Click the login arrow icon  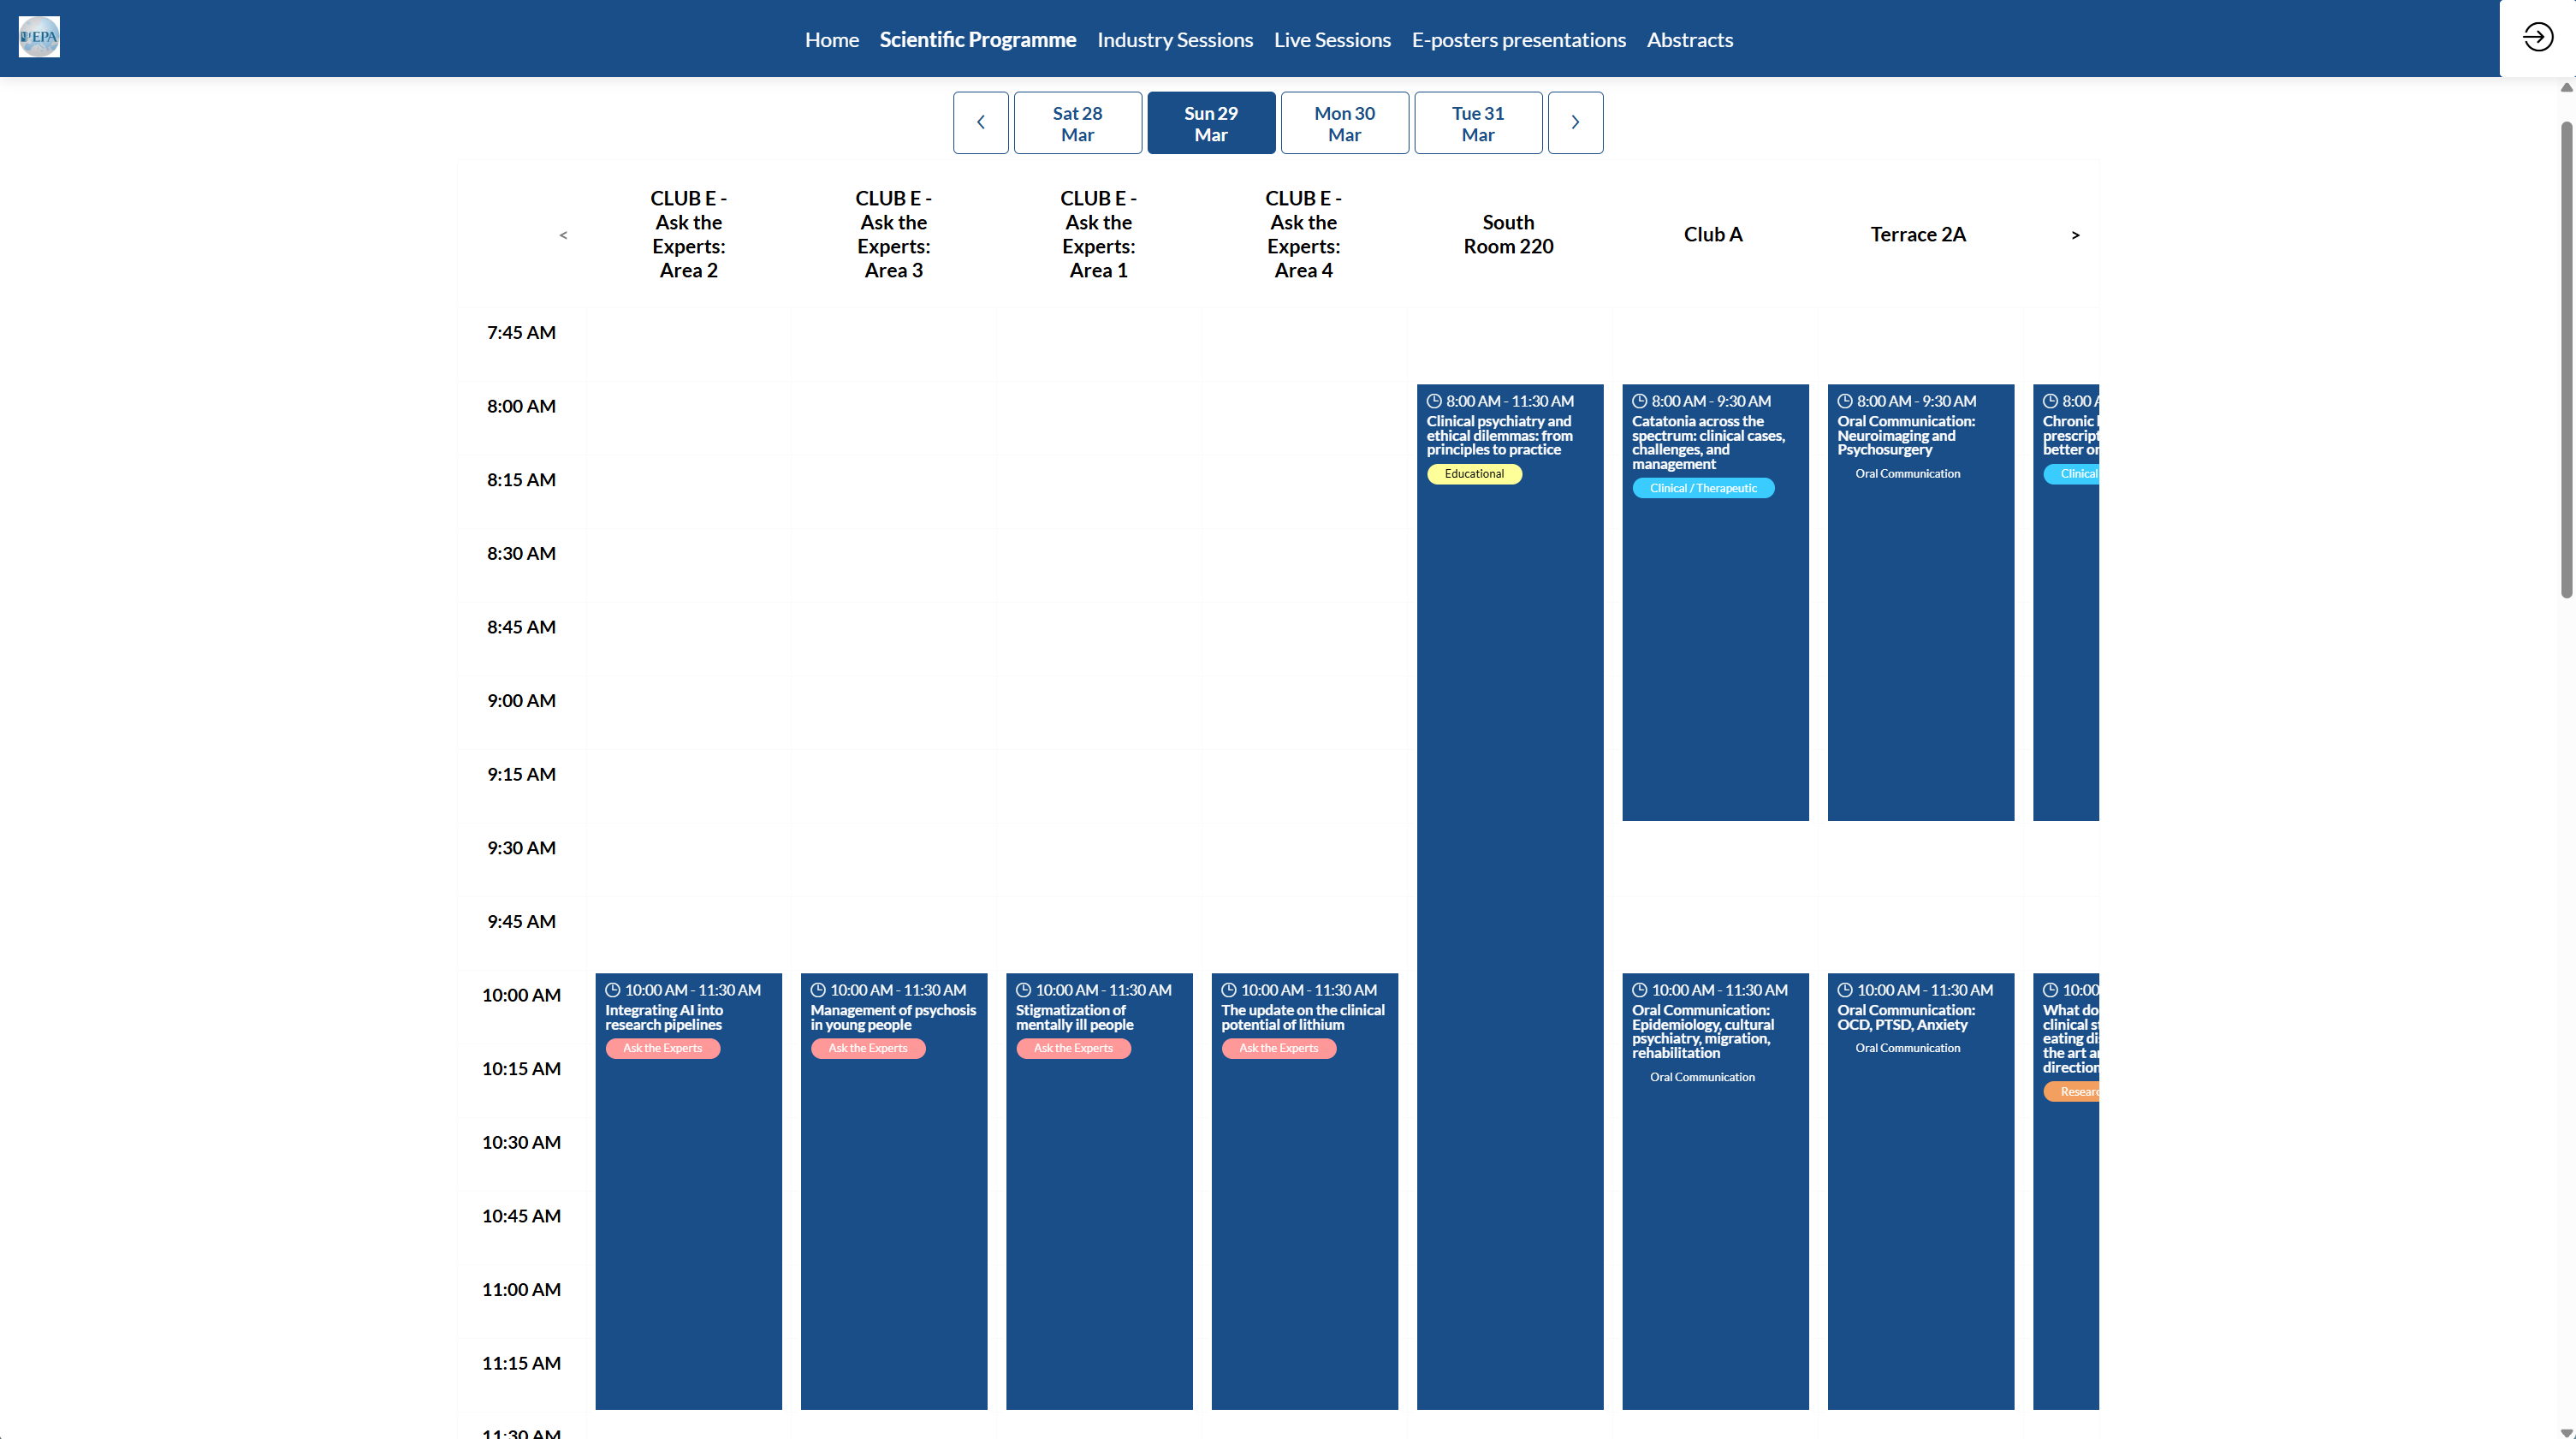click(x=2537, y=37)
